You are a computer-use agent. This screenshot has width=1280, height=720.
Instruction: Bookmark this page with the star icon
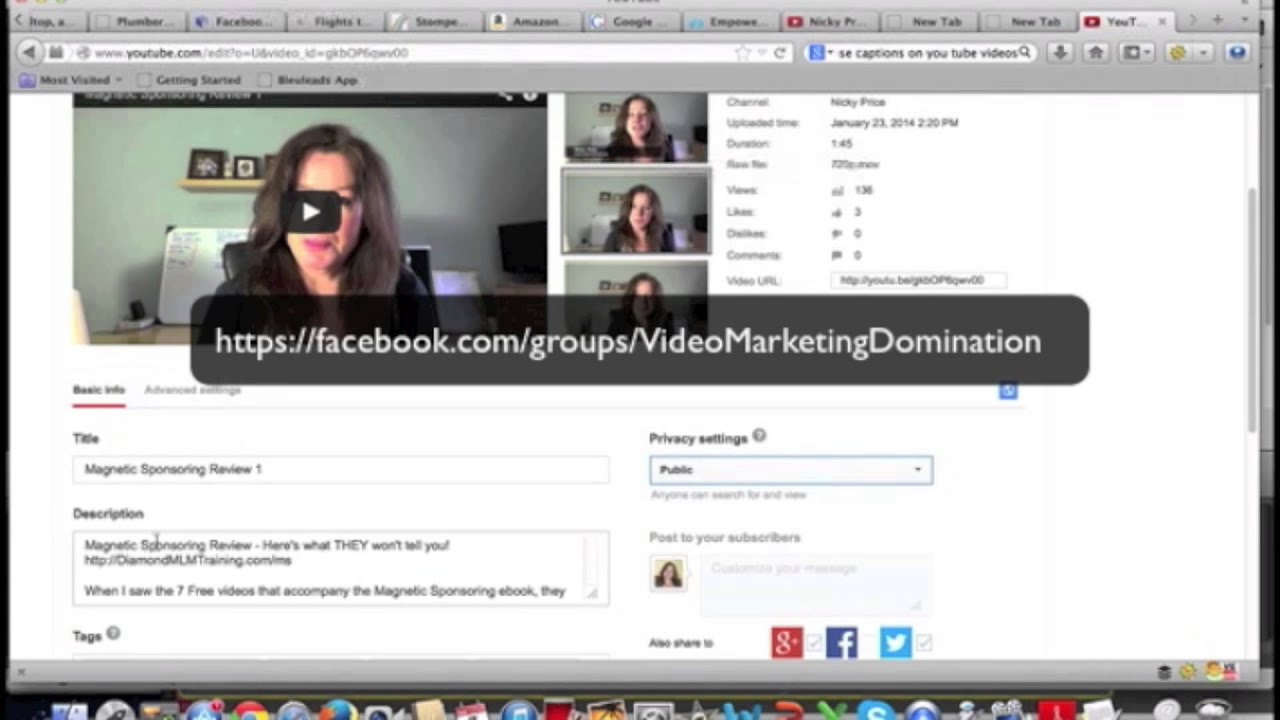[742, 52]
